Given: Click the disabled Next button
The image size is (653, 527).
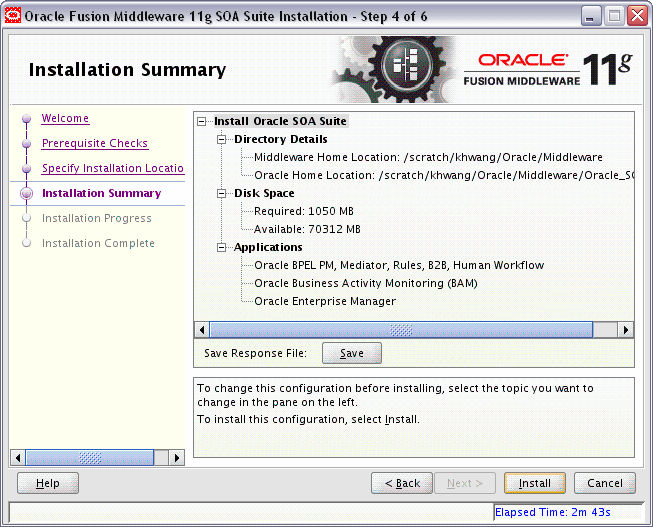Looking at the screenshot, I should coord(465,483).
